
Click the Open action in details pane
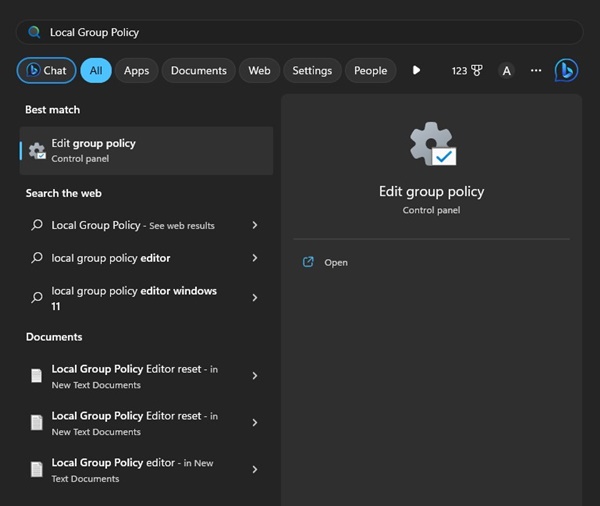click(x=336, y=263)
